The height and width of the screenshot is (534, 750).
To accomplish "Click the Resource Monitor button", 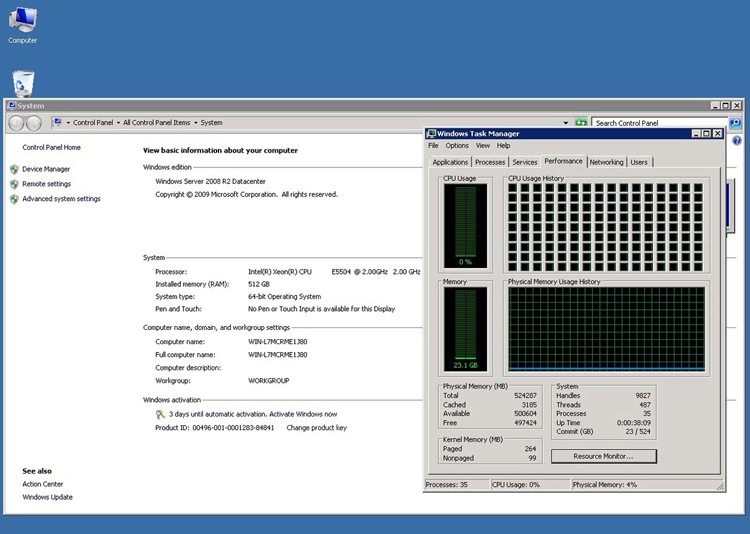I will (603, 456).
